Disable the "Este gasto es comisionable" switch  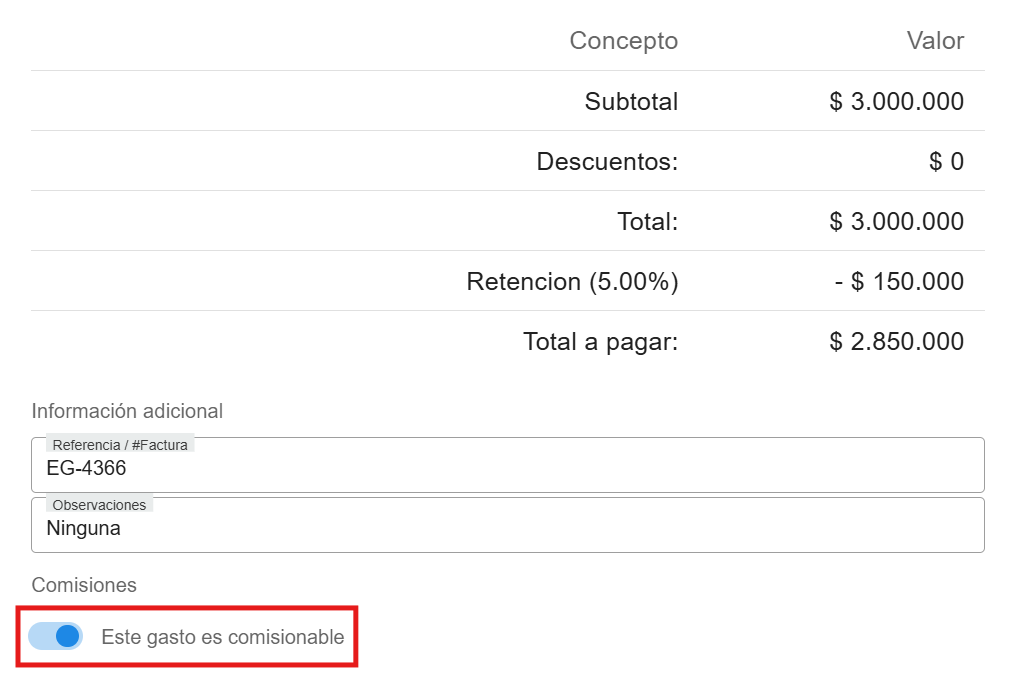[56, 636]
